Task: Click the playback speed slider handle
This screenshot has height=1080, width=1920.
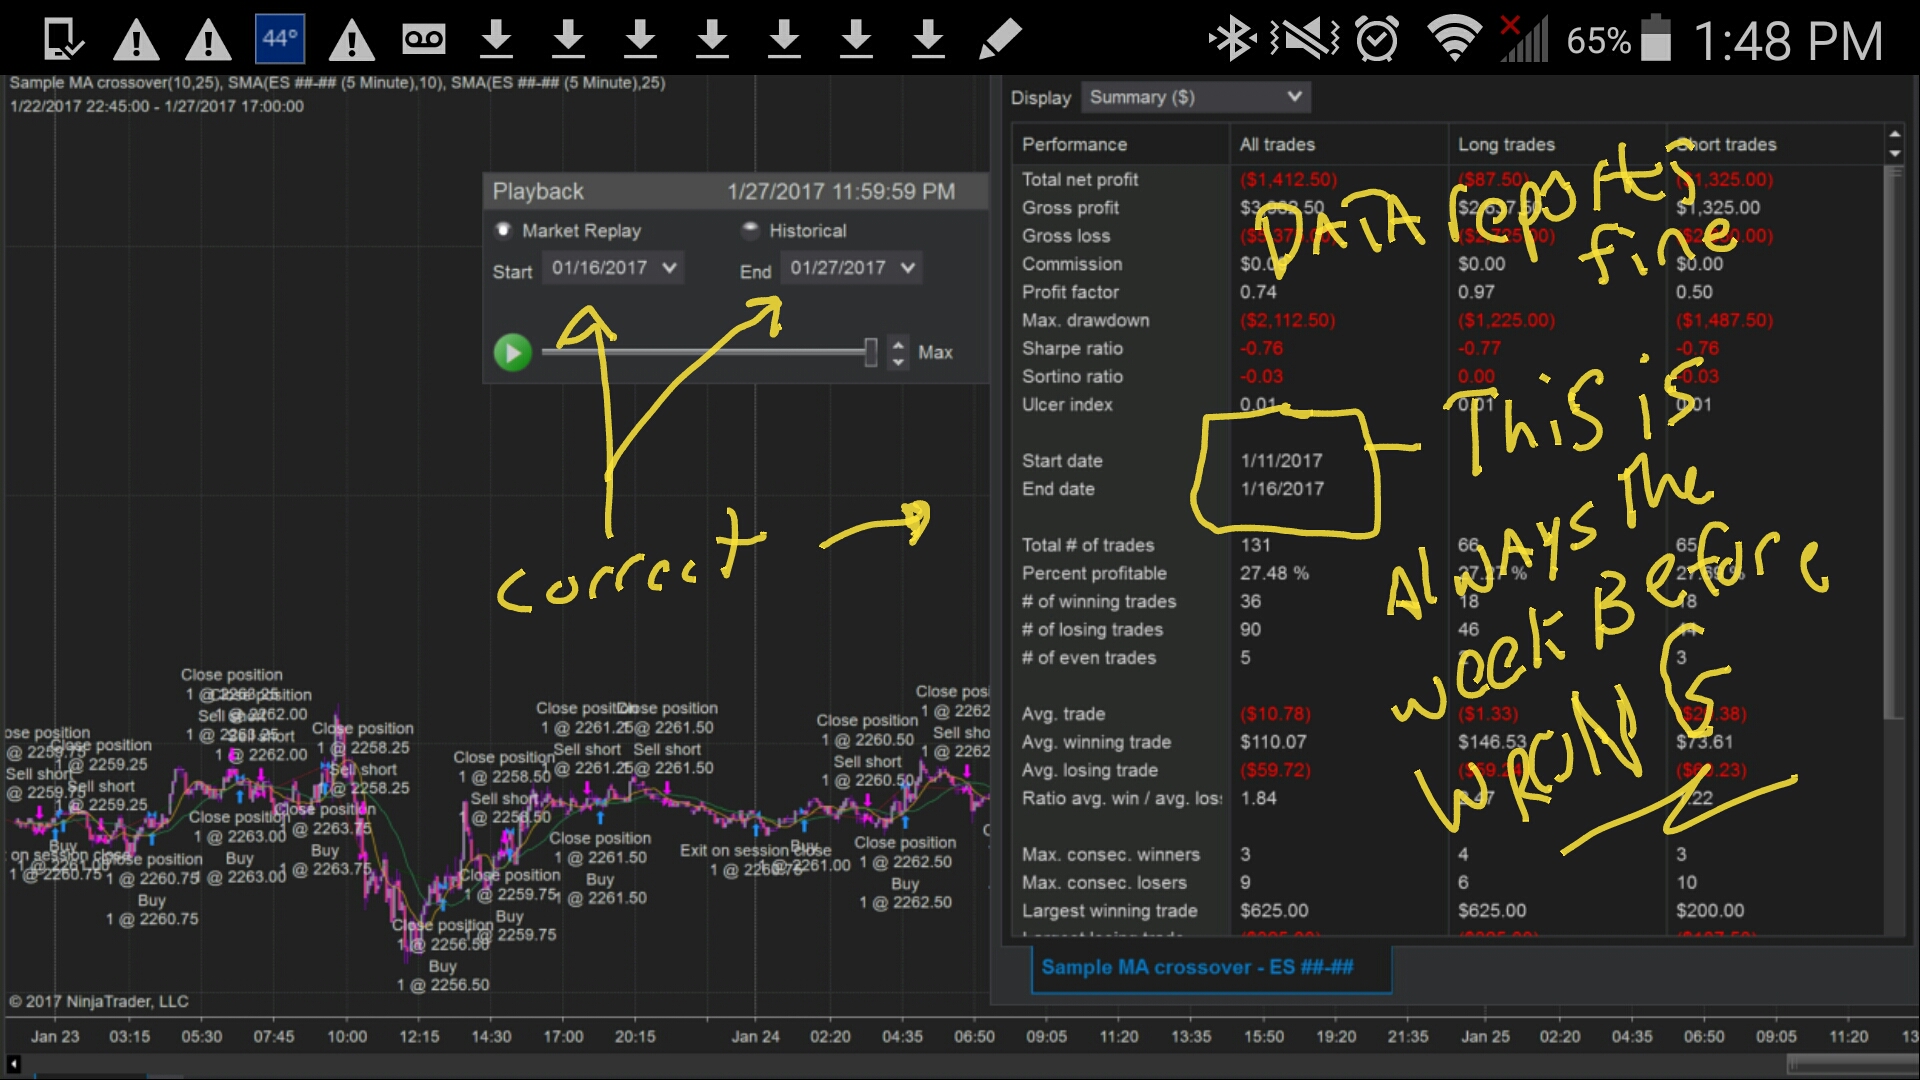Action: click(871, 352)
